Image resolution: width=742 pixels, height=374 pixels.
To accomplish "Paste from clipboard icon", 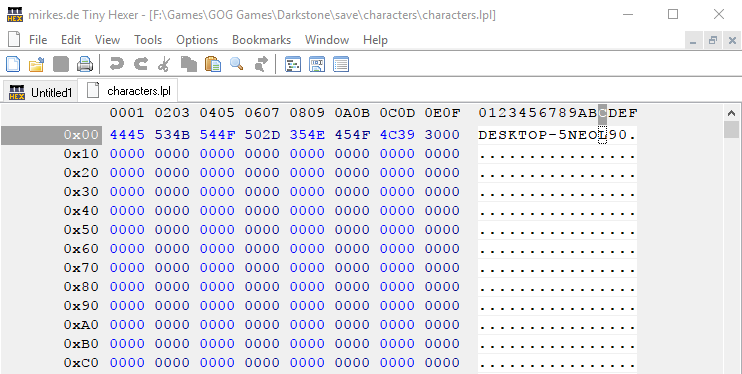I will (213, 64).
